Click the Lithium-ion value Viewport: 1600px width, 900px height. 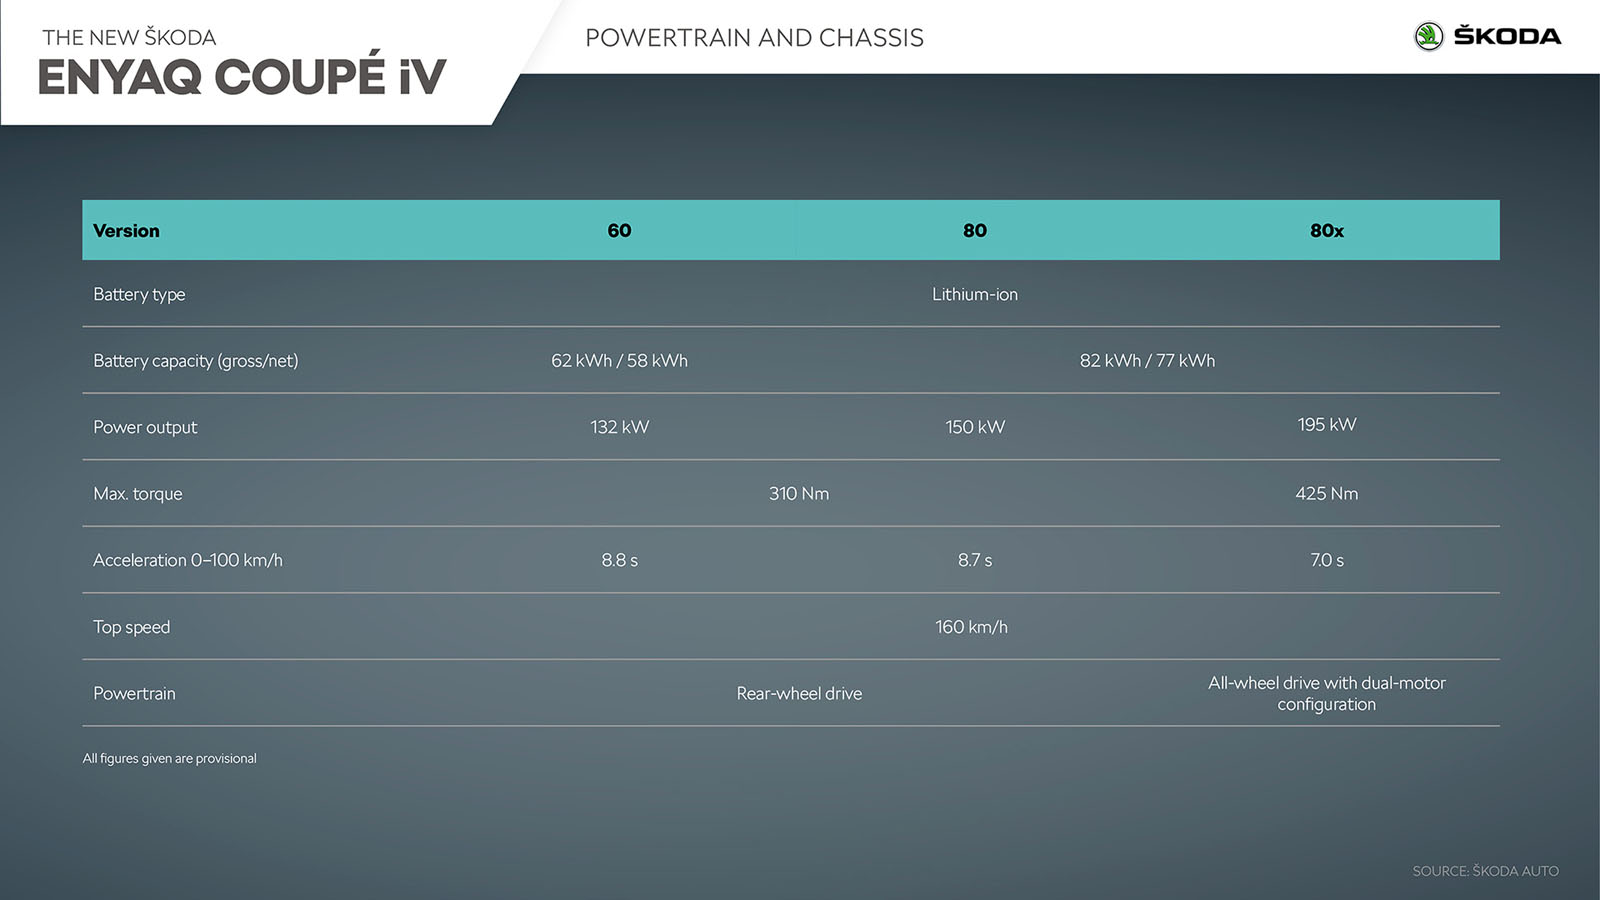(974, 294)
